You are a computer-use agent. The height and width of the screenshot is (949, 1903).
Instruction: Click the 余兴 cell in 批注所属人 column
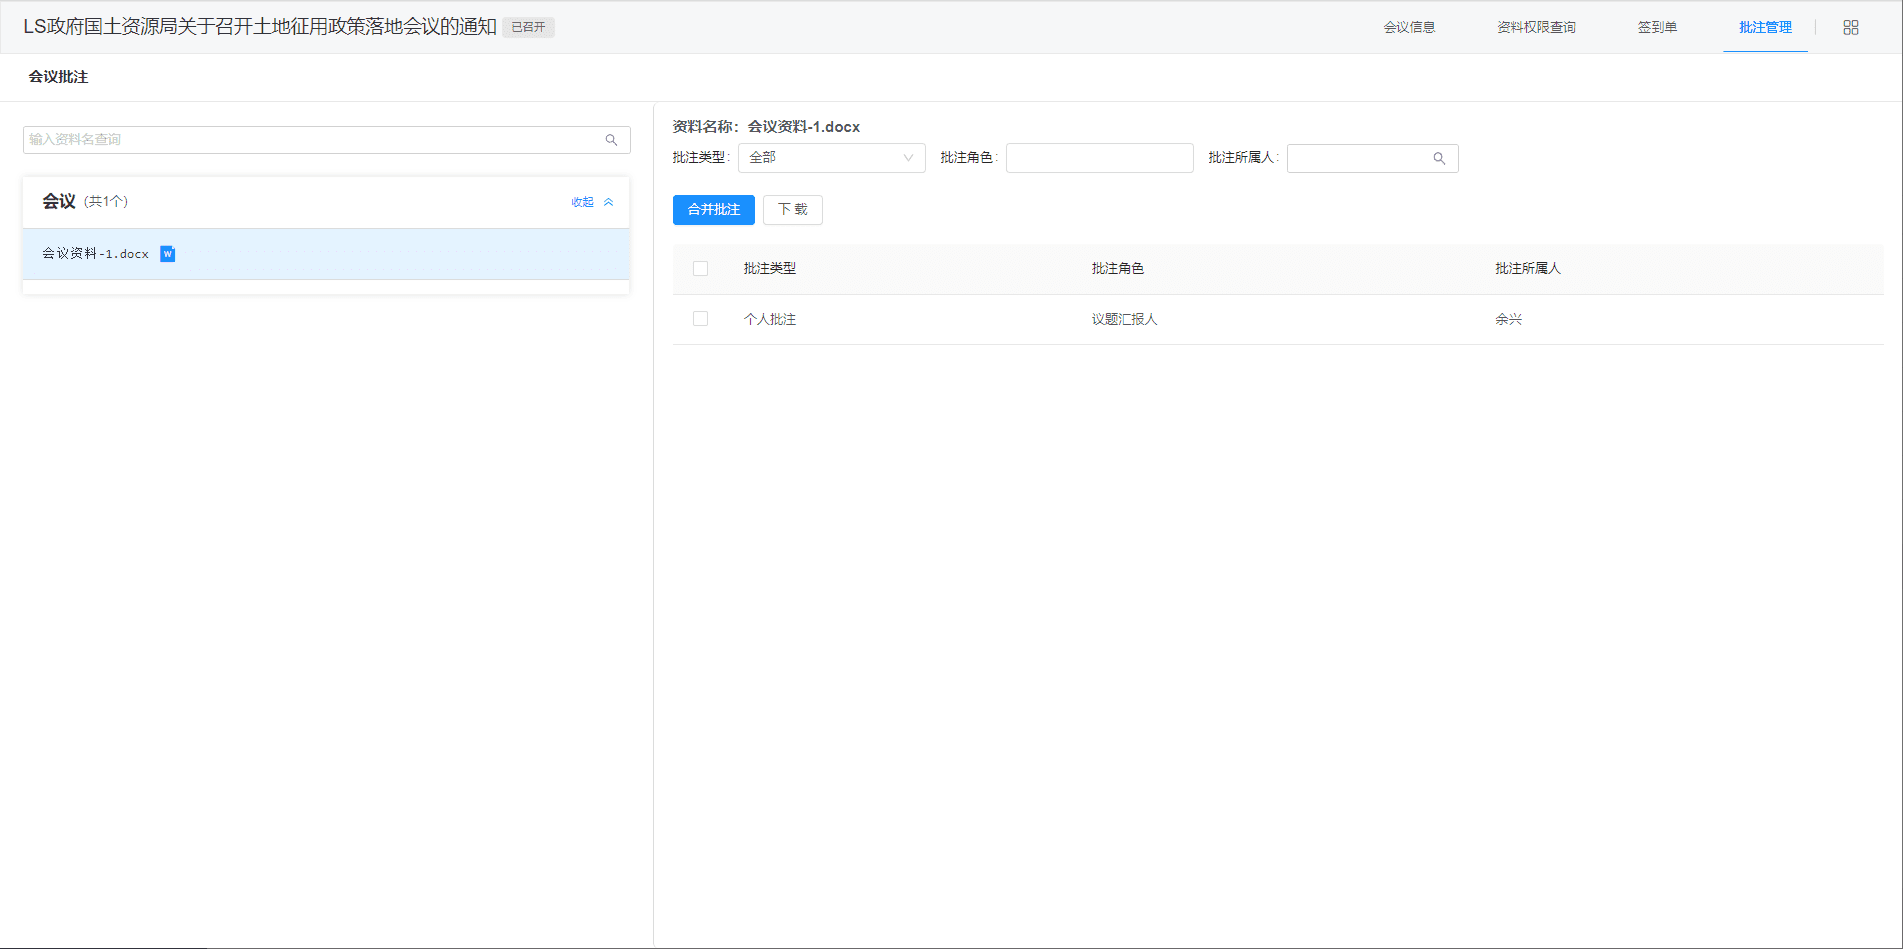[1508, 320]
